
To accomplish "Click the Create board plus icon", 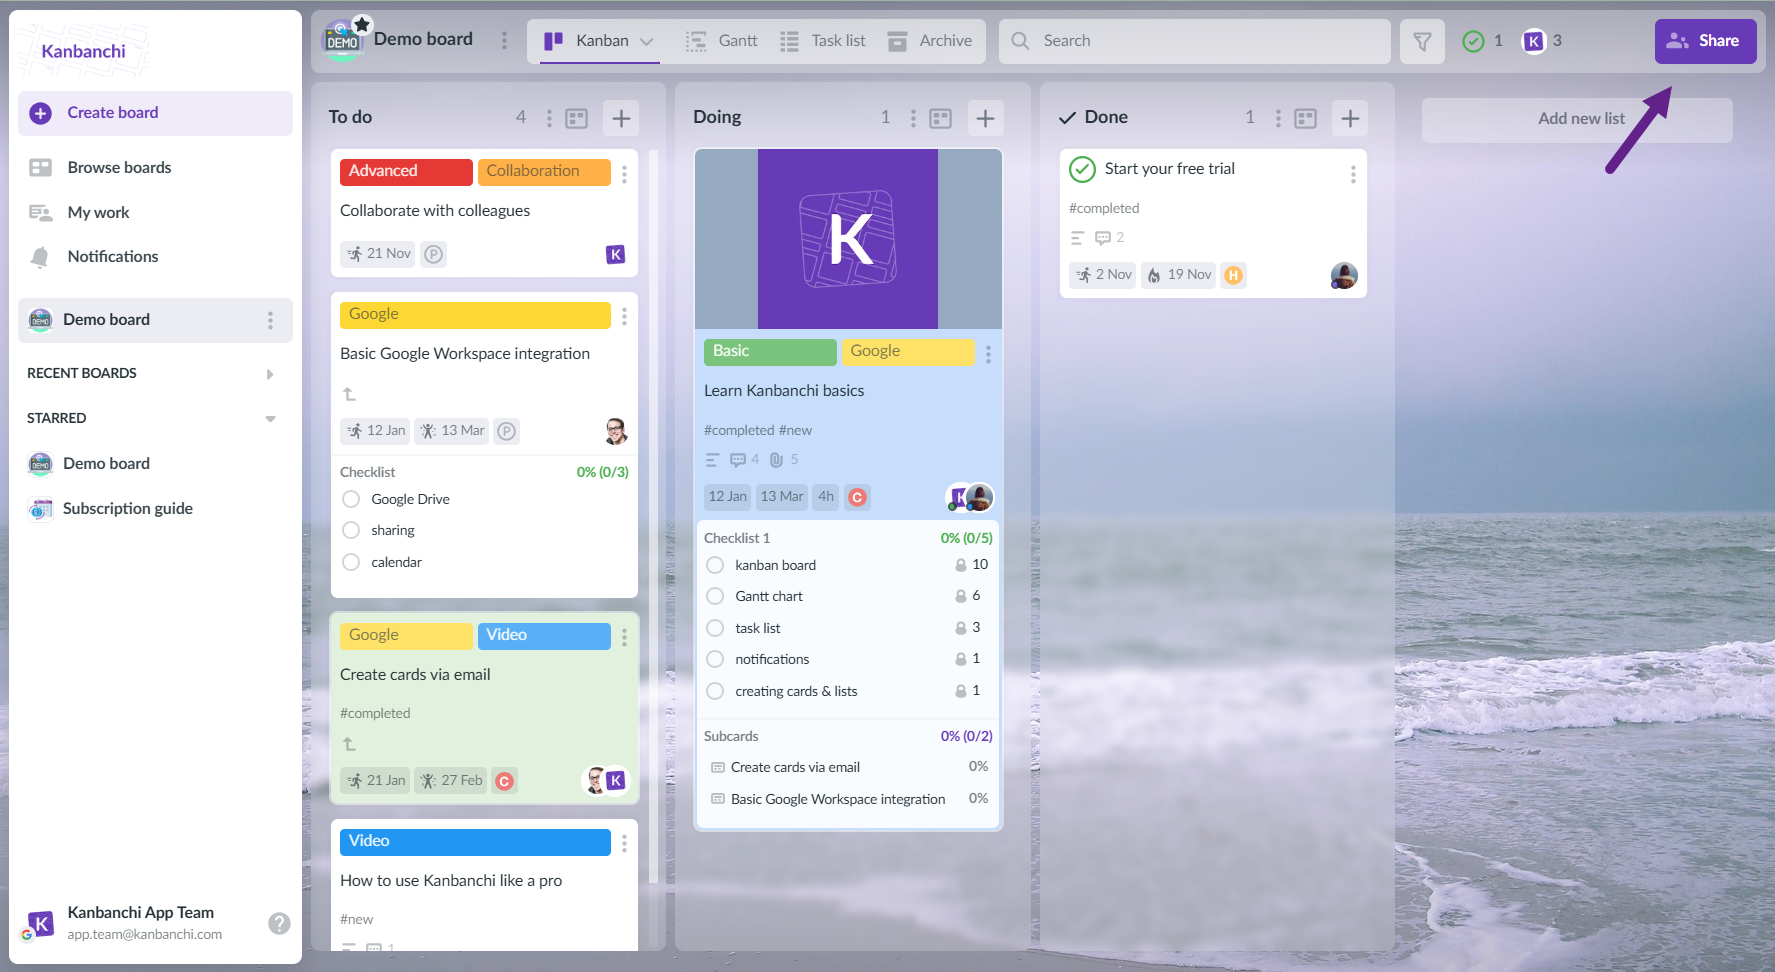I will [x=40, y=113].
